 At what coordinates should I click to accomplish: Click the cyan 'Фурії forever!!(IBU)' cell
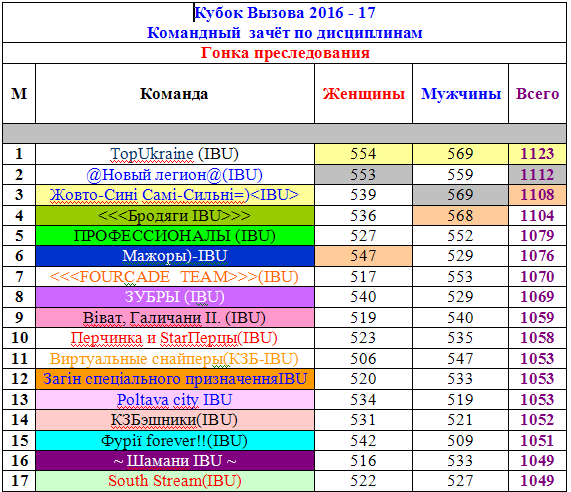pos(174,441)
